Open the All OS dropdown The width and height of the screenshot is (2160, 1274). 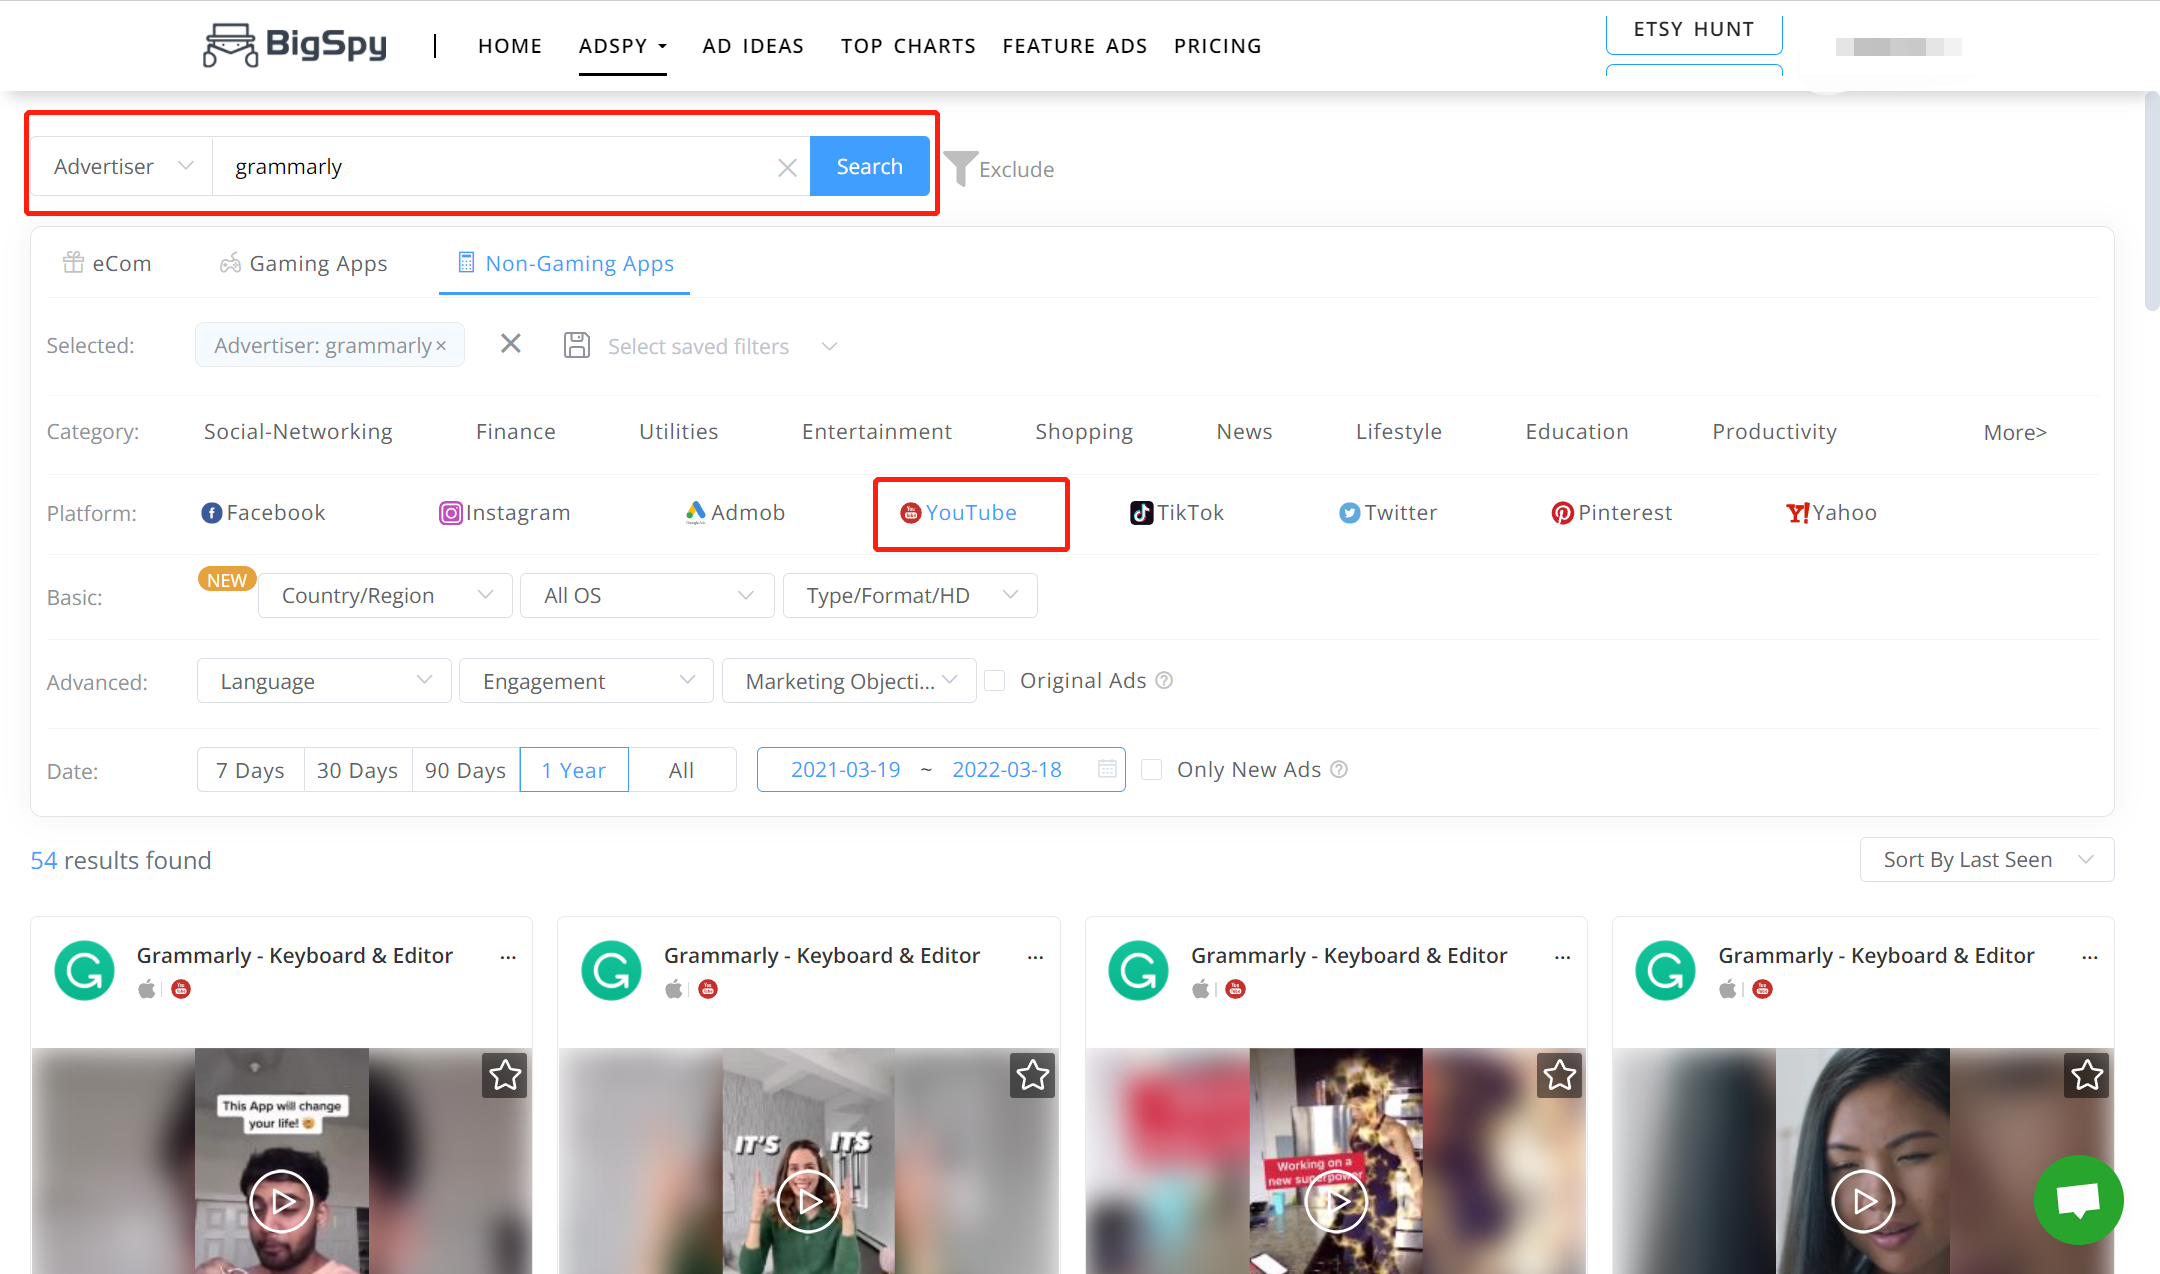(x=647, y=595)
